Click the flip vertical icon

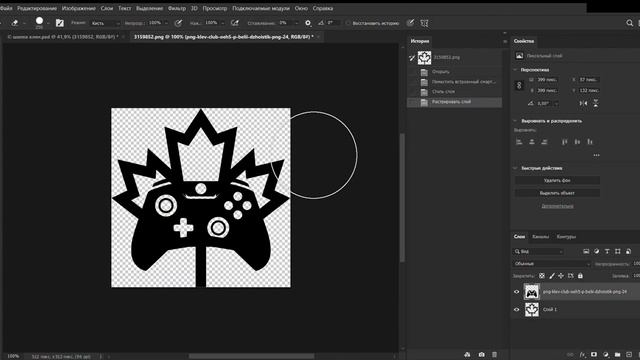tap(596, 104)
